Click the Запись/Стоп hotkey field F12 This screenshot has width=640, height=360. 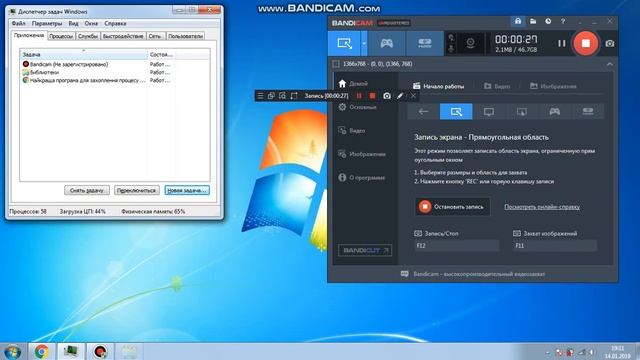coord(456,246)
